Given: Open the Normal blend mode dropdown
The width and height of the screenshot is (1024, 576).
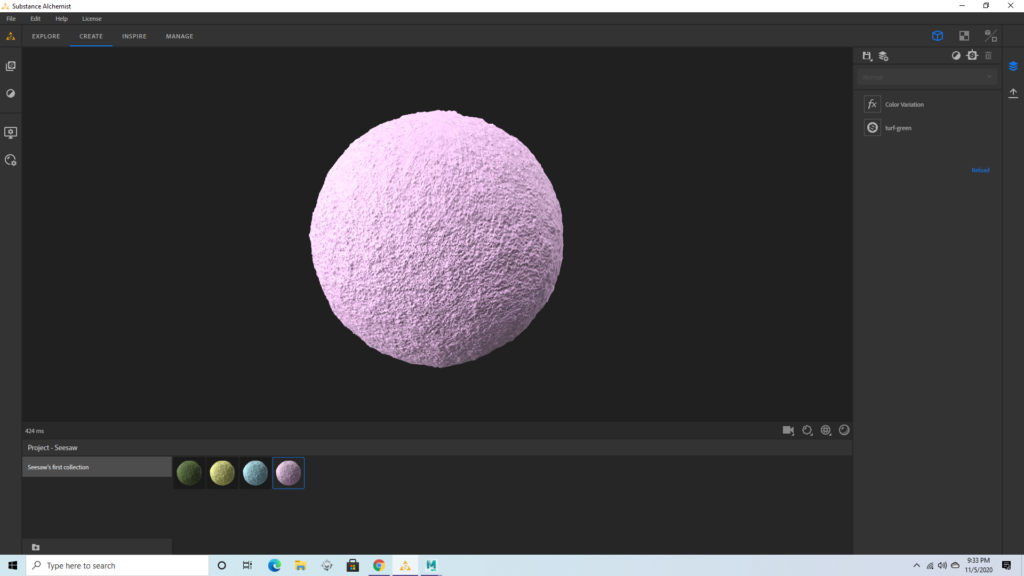Looking at the screenshot, I should tap(927, 77).
